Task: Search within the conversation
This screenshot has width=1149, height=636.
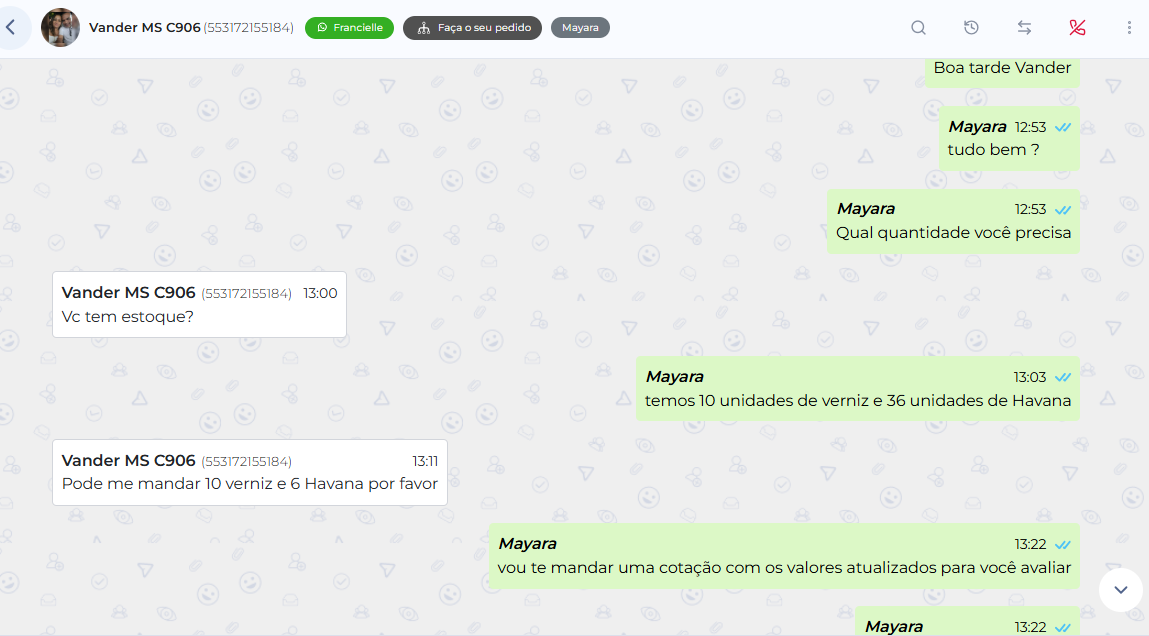Action: coord(918,28)
